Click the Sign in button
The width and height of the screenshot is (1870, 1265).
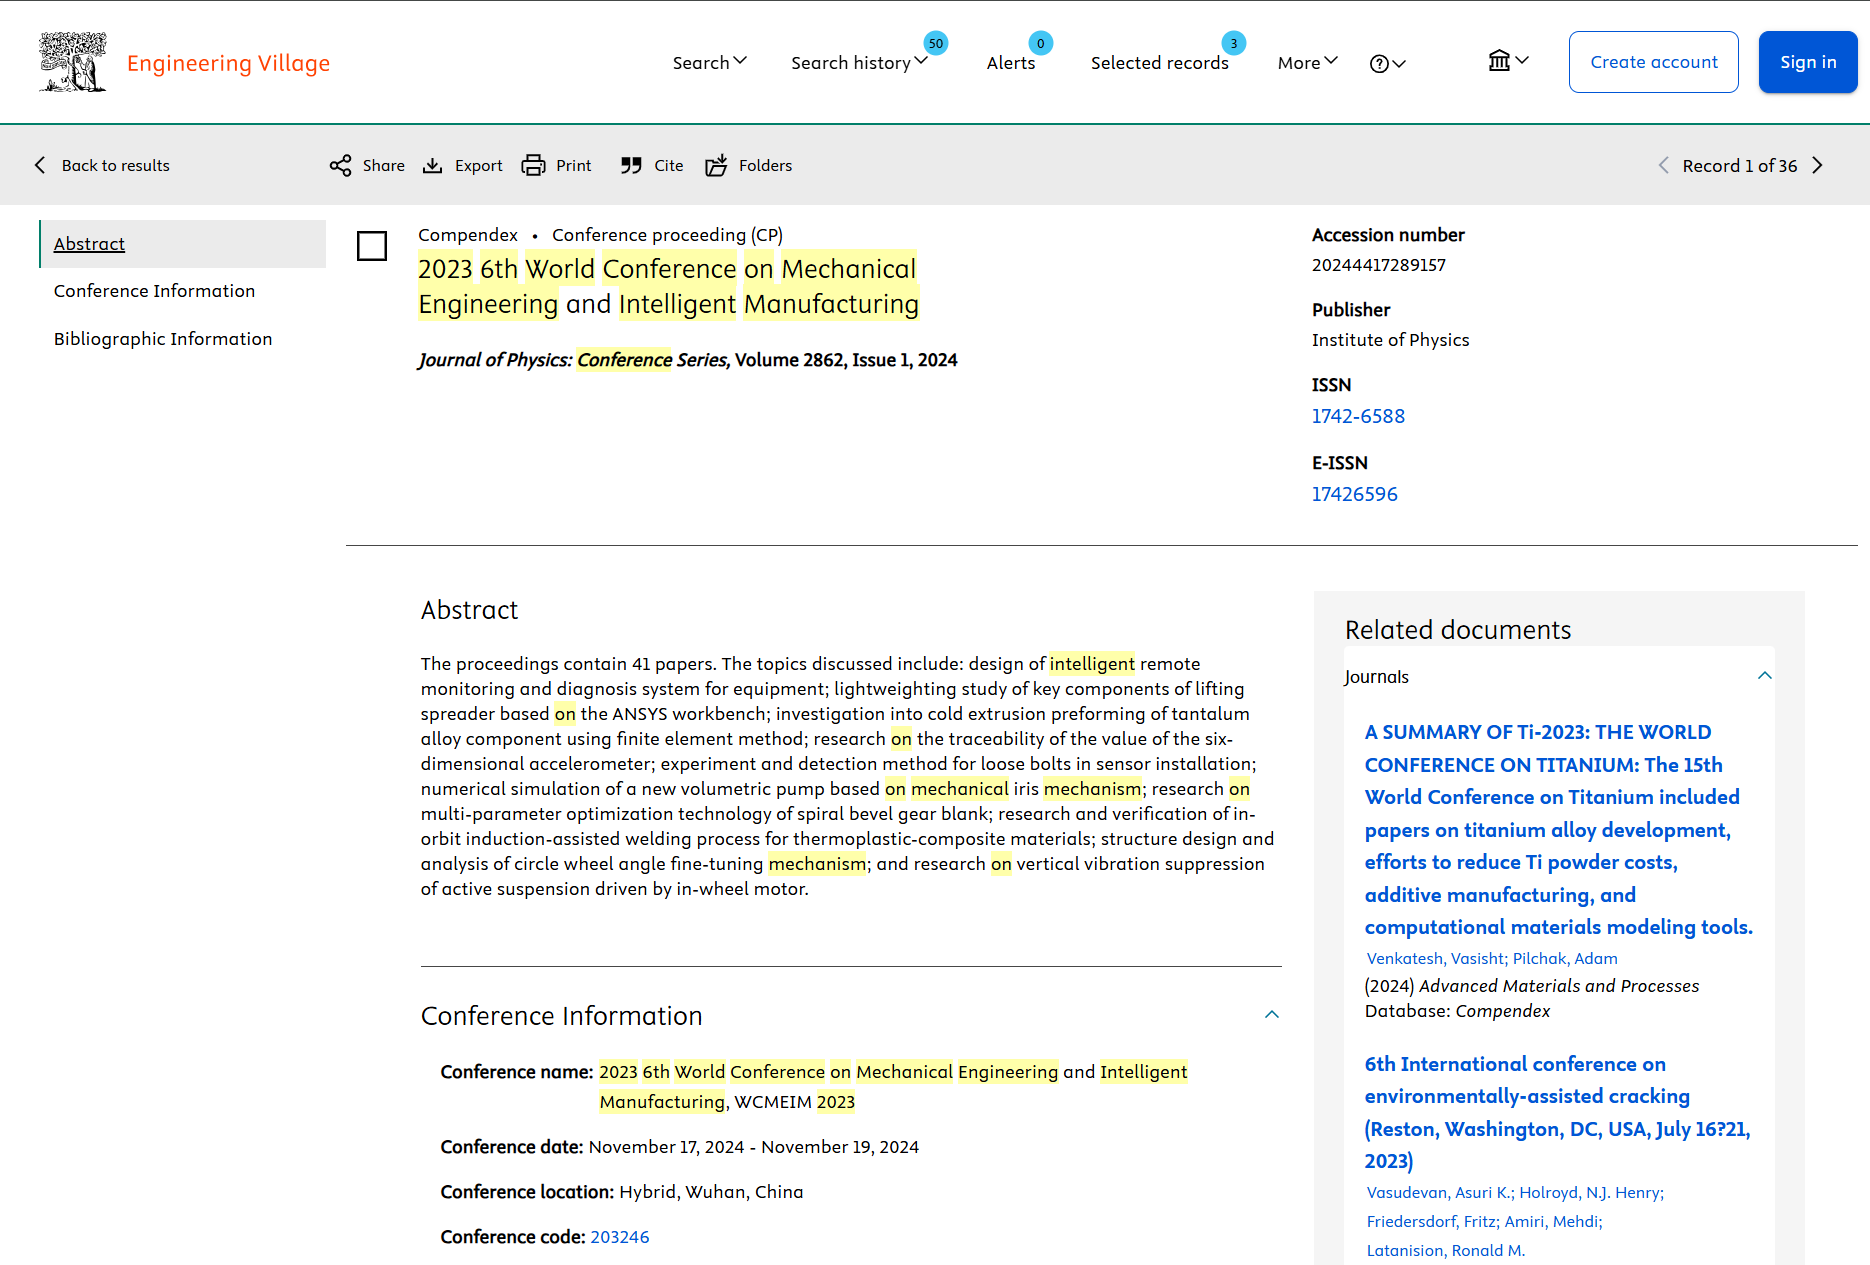[x=1808, y=62]
